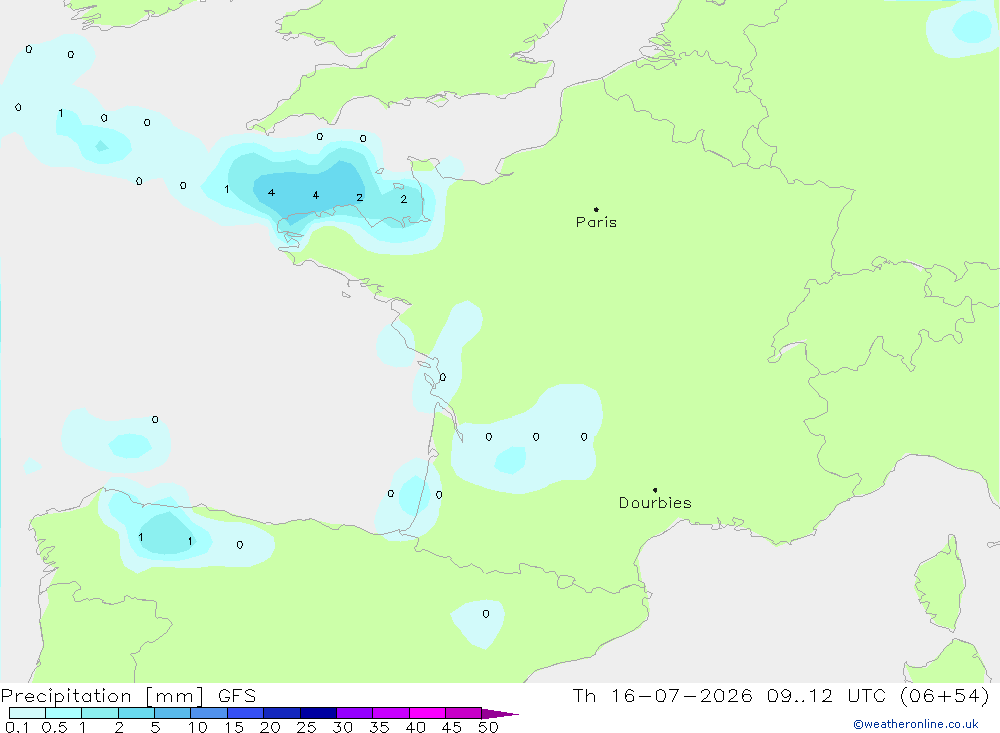Pick the 30–35 mm violet legend swatch
The image size is (1000, 733).
pos(355,713)
